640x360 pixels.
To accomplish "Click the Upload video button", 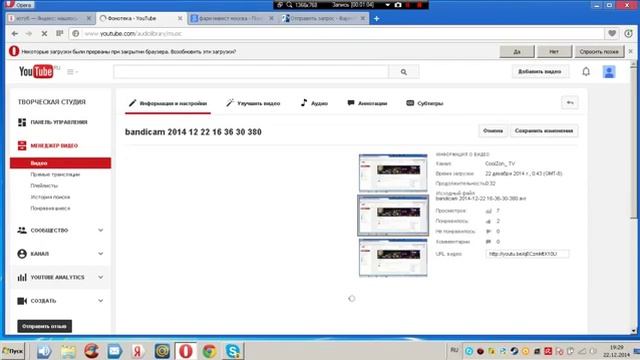I will click(x=540, y=71).
